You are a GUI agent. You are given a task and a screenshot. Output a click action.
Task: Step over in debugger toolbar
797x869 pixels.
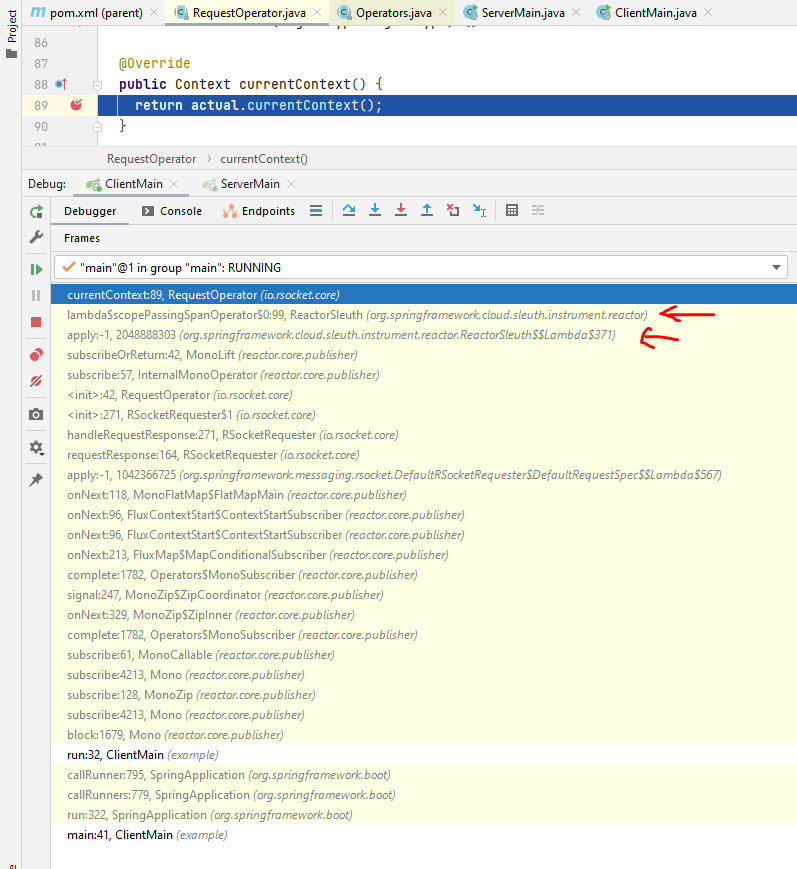point(349,210)
